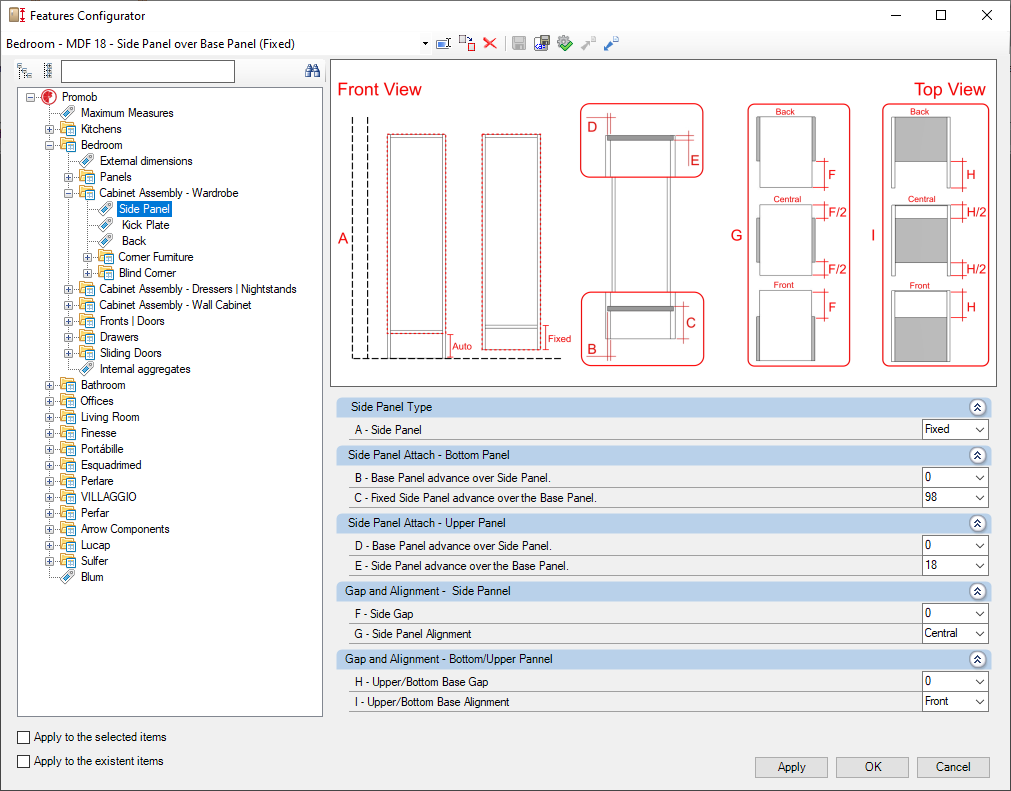The width and height of the screenshot is (1011, 791).
Task: Expand the Fronts | Doors tree node
Action: 68,321
